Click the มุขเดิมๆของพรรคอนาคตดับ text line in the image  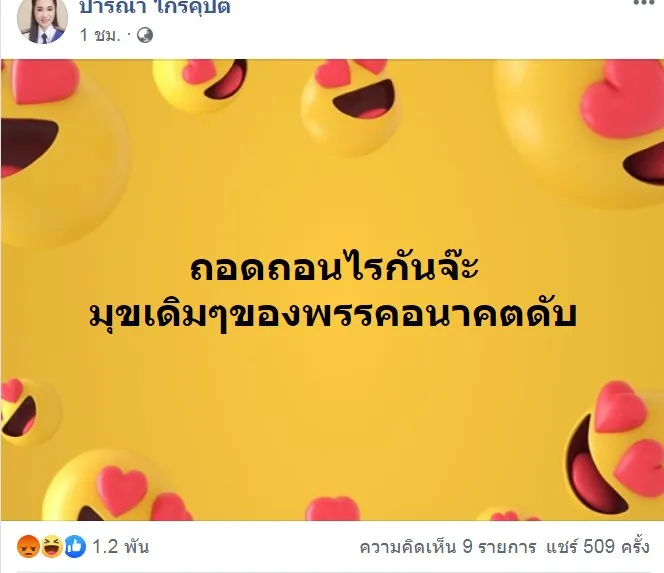(x=333, y=315)
